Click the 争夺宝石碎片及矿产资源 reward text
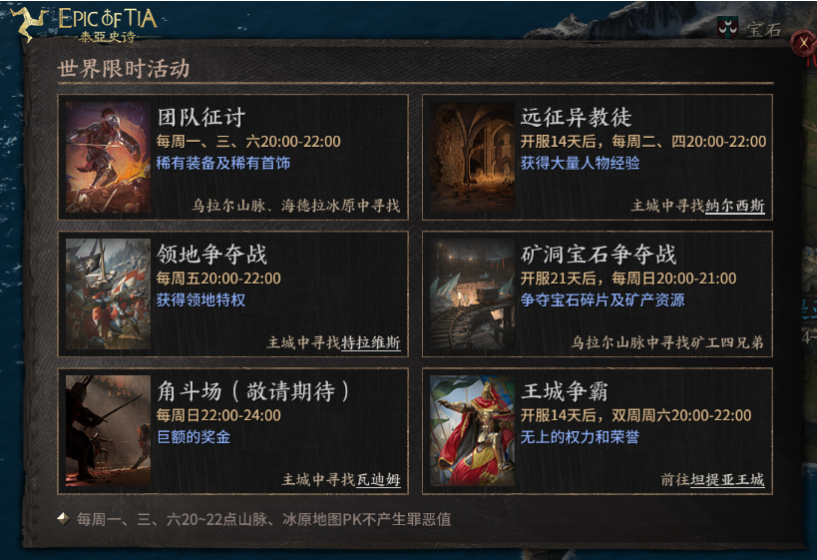The image size is (817, 560). coord(603,300)
